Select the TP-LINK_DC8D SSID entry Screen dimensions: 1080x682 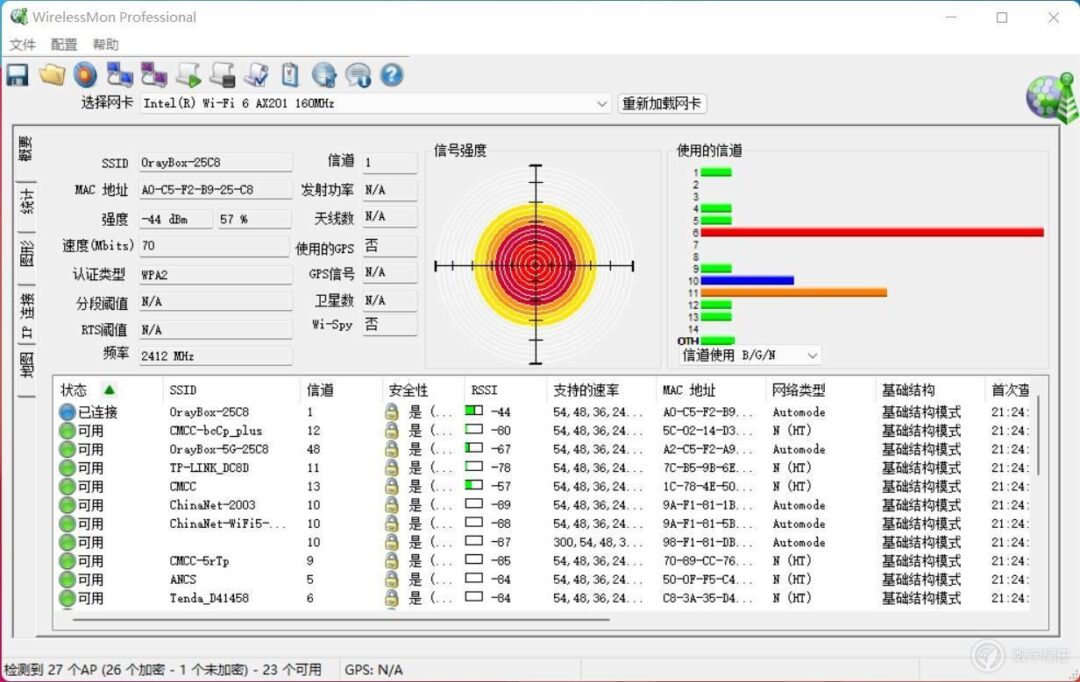coord(209,468)
